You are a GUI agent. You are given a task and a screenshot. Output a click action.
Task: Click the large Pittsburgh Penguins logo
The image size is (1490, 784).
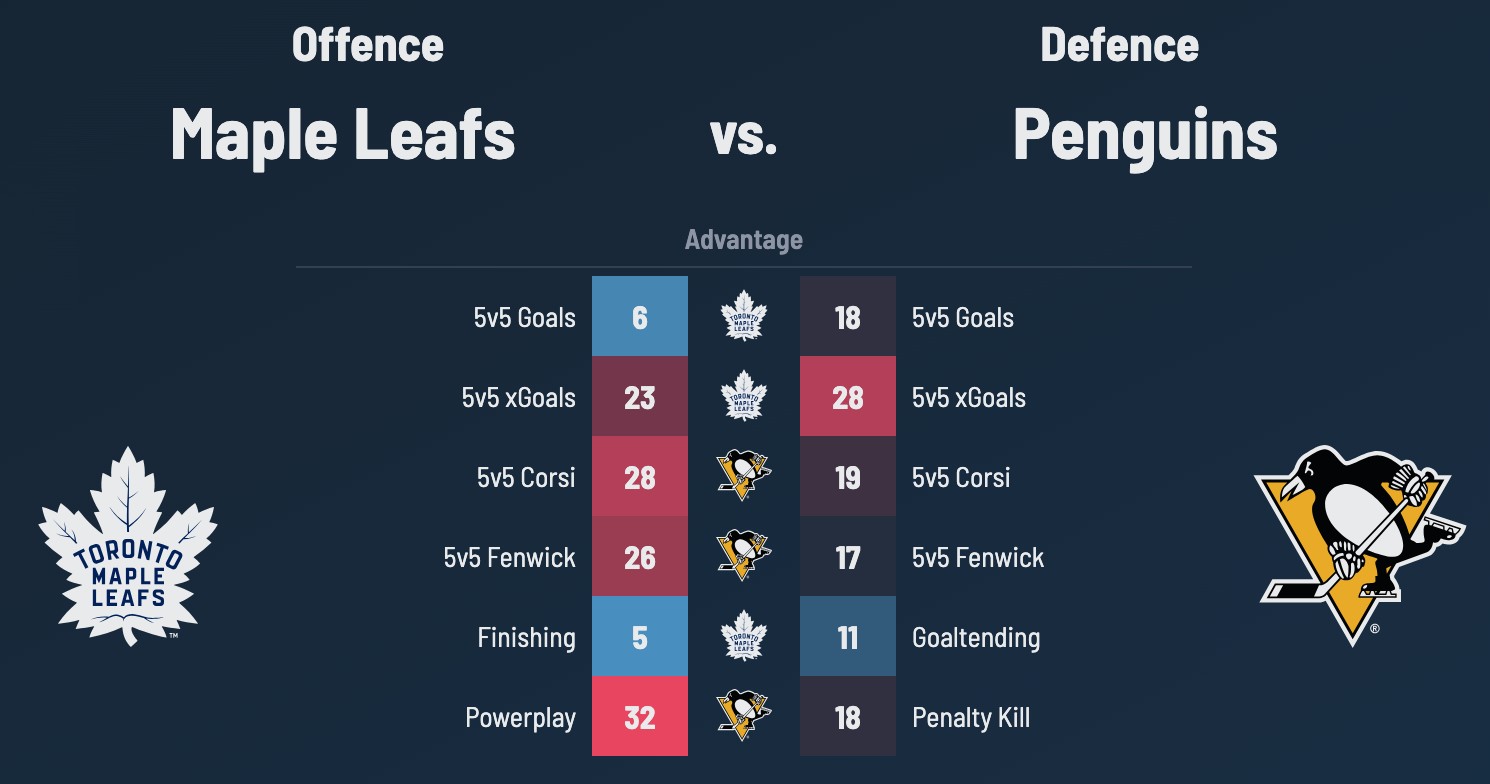click(x=1360, y=544)
